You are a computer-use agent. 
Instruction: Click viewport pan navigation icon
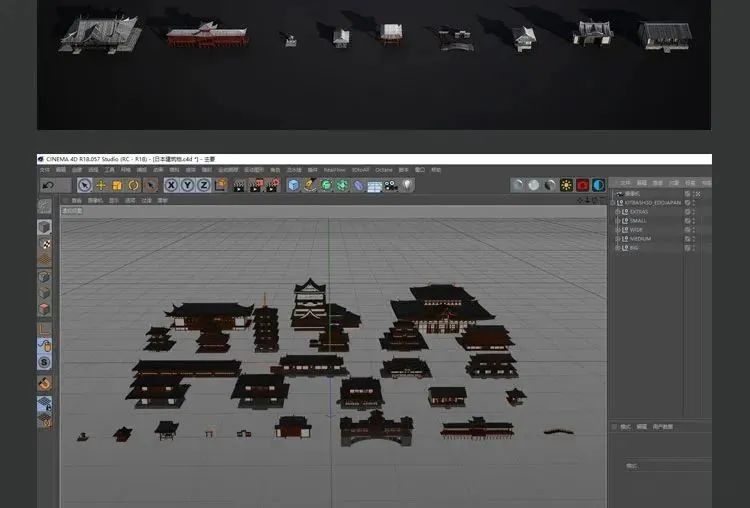(580, 200)
